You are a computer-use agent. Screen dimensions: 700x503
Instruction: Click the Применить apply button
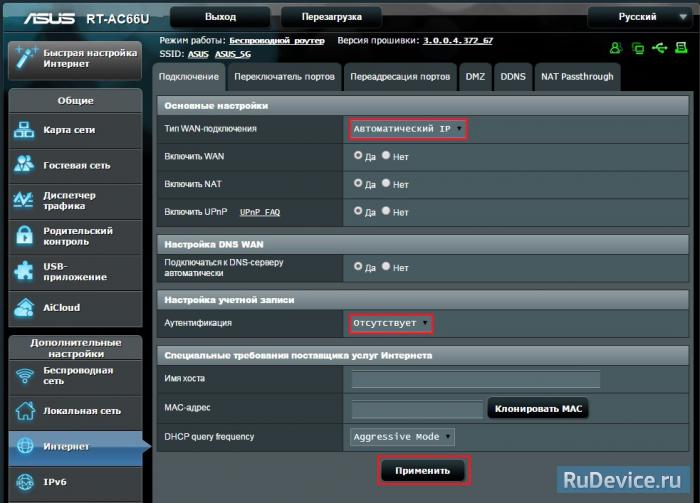(x=423, y=470)
